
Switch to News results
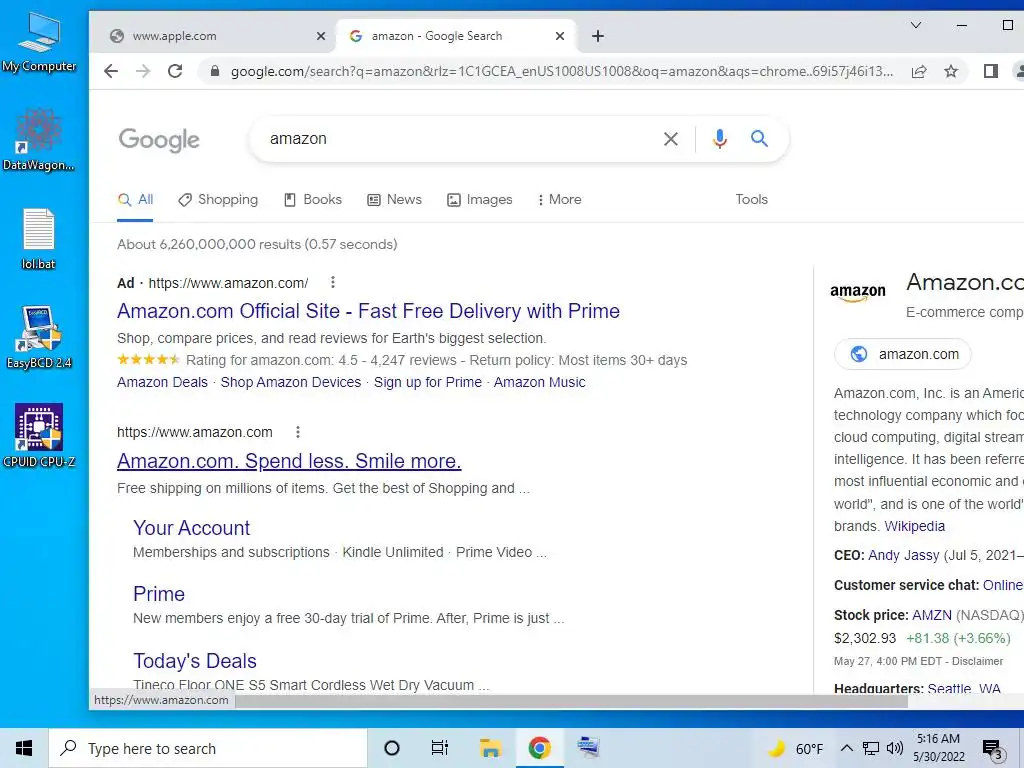click(x=394, y=199)
